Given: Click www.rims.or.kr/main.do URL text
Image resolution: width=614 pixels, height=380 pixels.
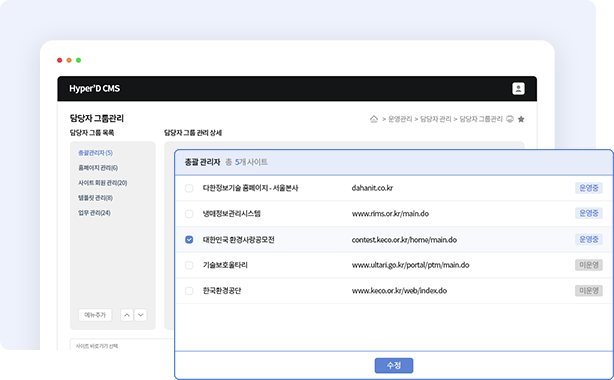Looking at the screenshot, I should coord(390,214).
